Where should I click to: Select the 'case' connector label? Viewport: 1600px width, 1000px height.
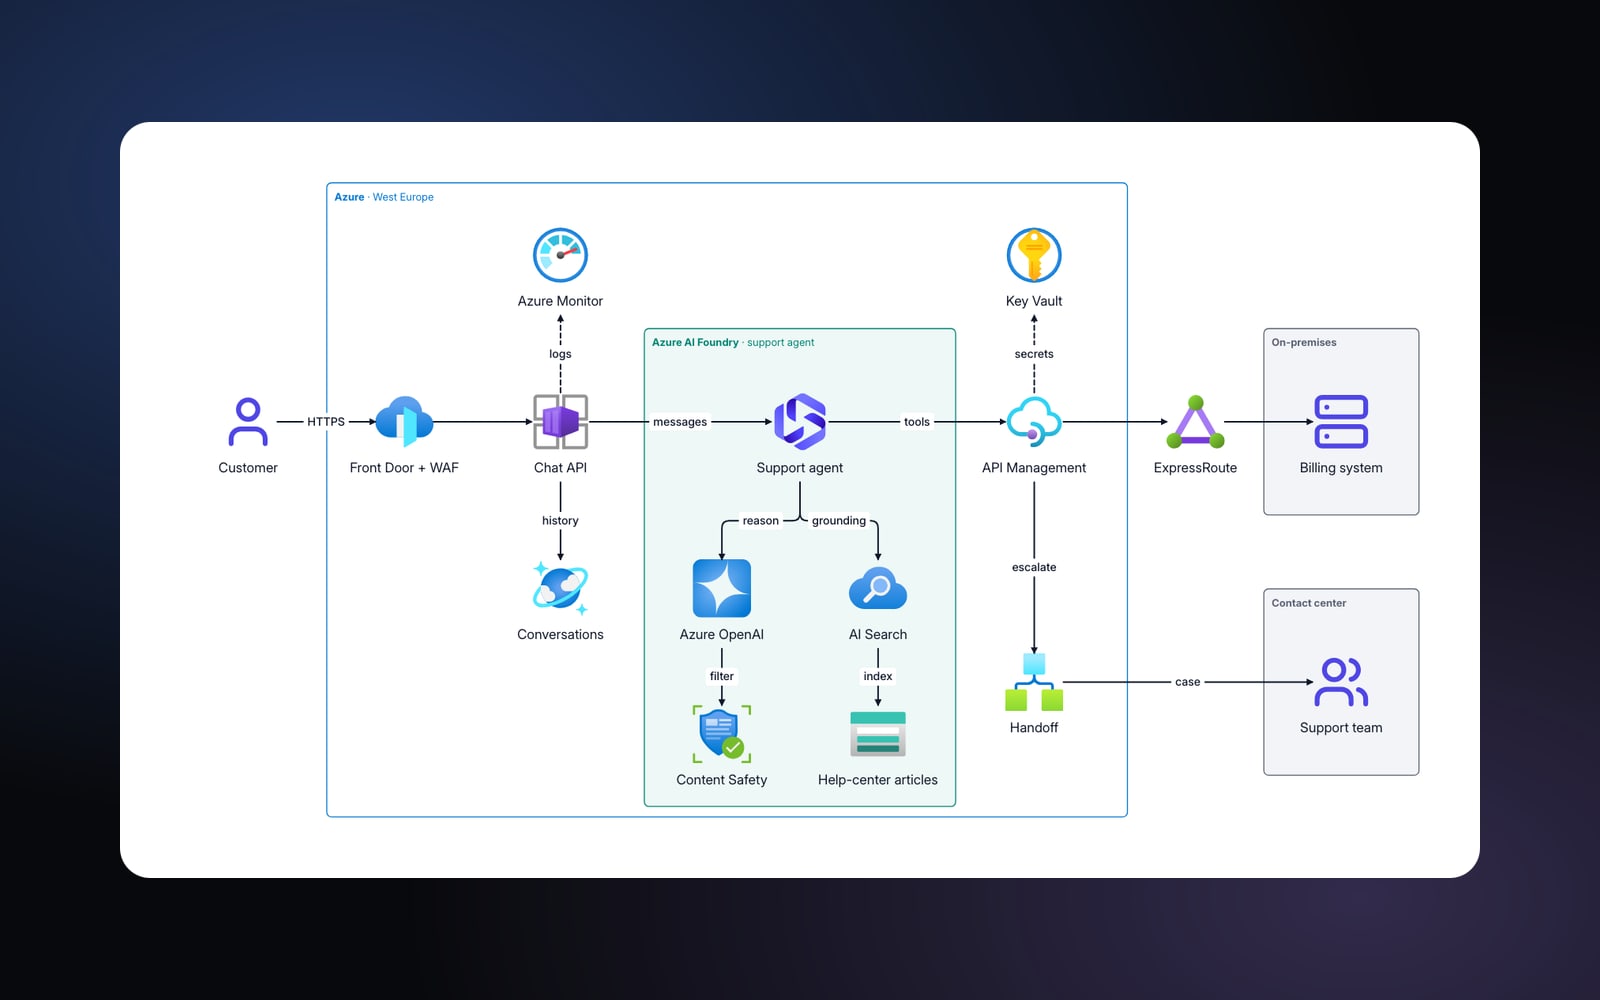coord(1188,682)
